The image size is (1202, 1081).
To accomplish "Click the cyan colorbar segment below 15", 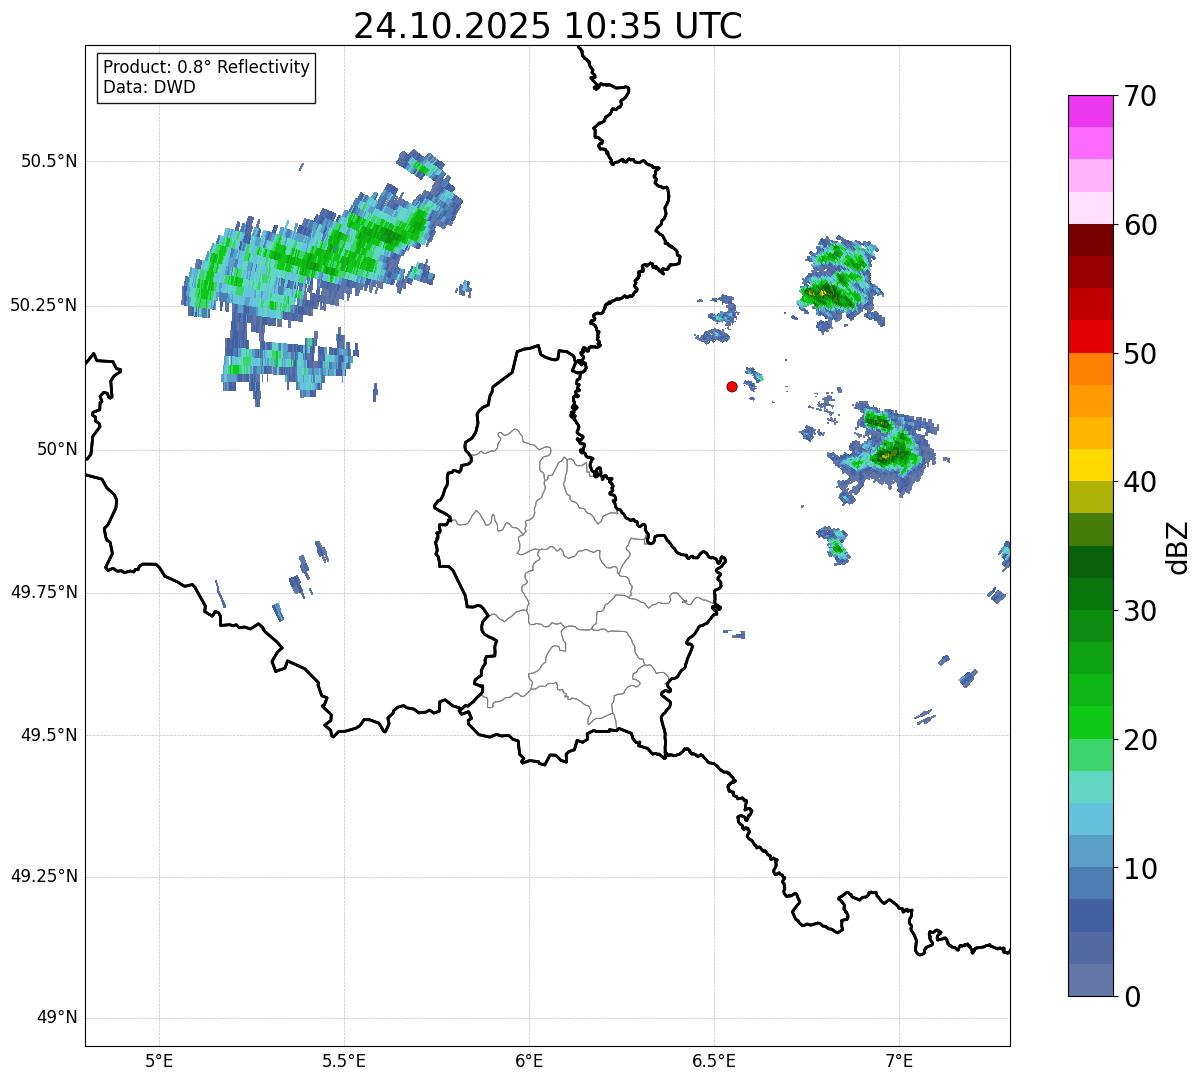I will [x=1091, y=819].
